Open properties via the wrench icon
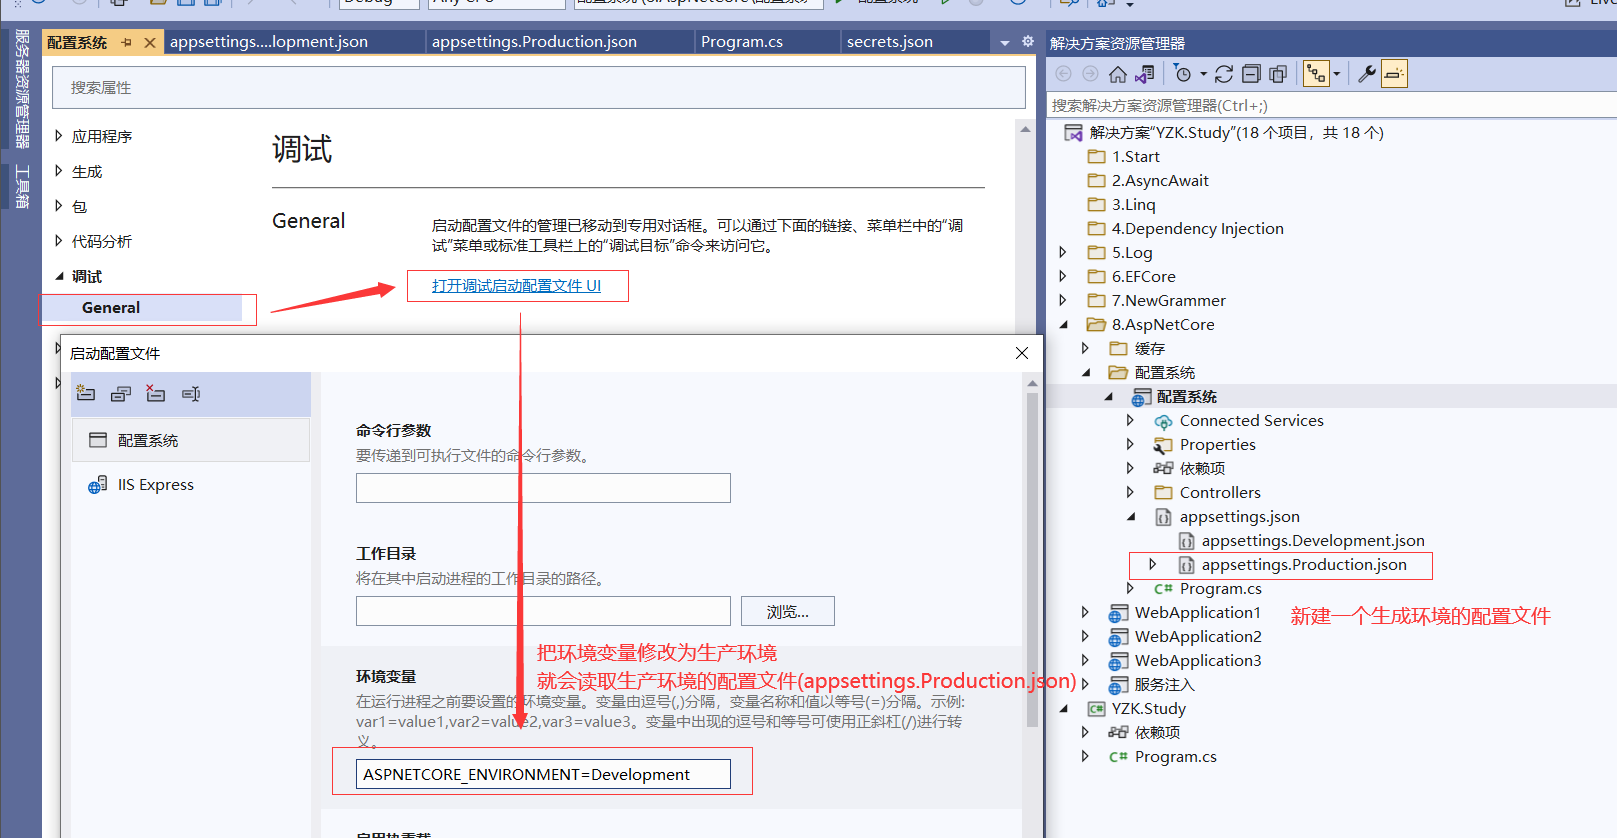 (x=1367, y=73)
